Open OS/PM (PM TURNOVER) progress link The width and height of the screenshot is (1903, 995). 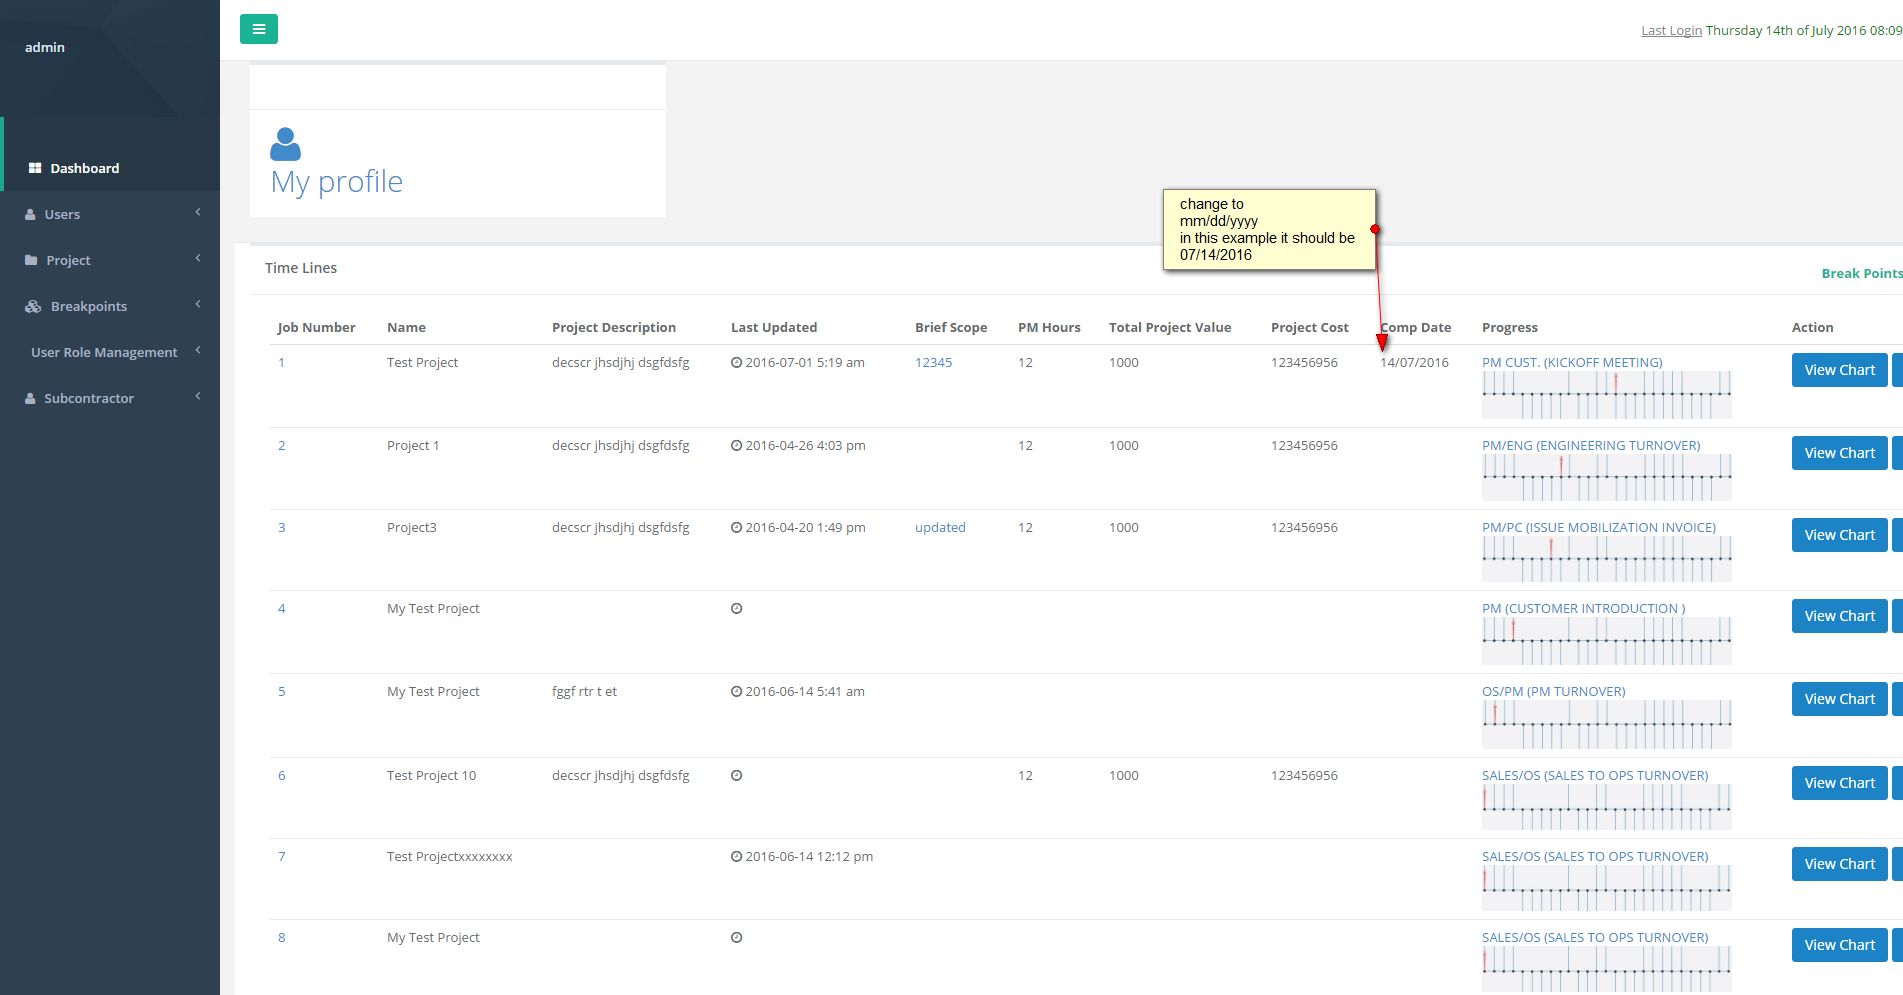click(1554, 691)
